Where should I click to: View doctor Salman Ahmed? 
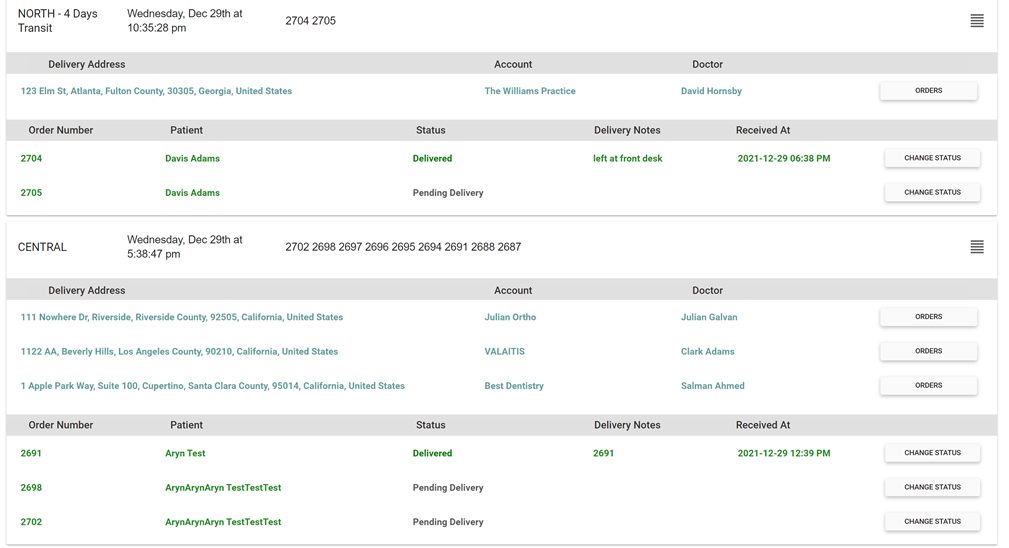click(712, 386)
